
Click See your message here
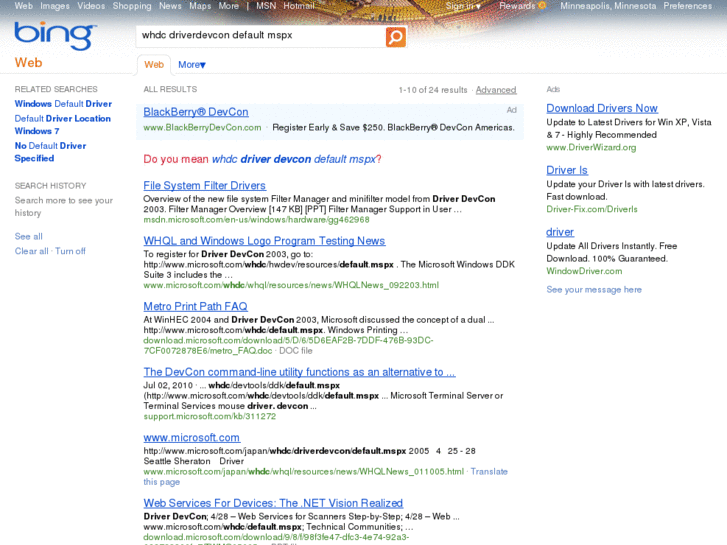click(594, 290)
